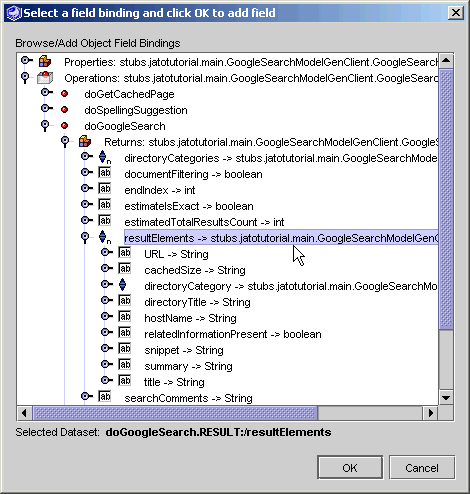Expand the directoryCategories node
The width and height of the screenshot is (470, 494).
pos(86,156)
